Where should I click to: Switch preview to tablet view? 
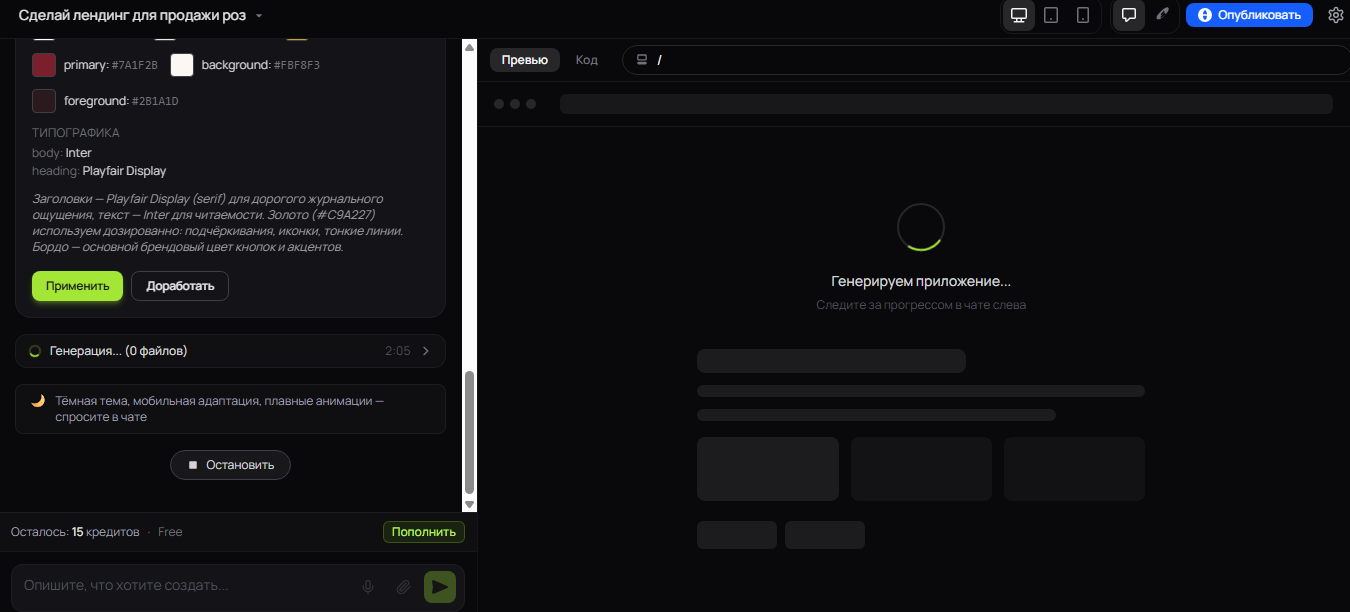point(1051,15)
